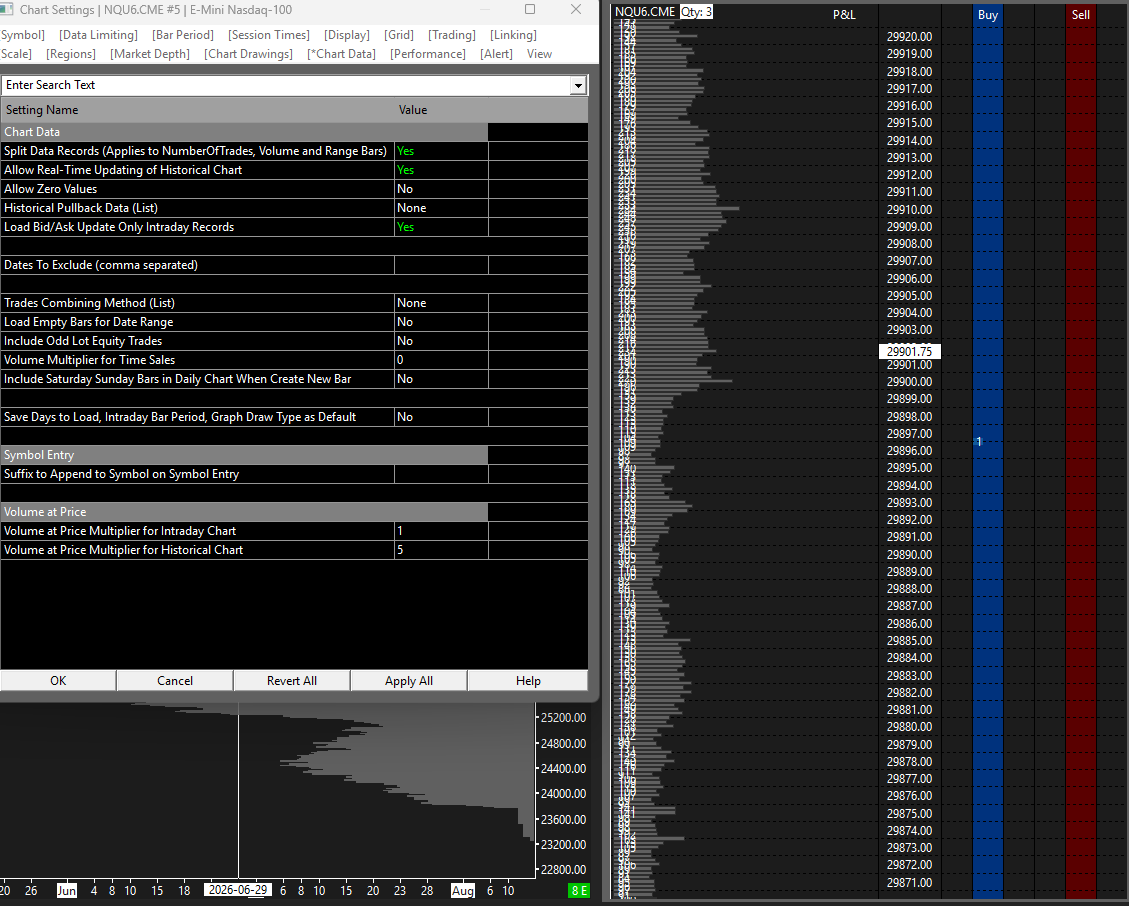This screenshot has height=906, width=1129.
Task: Toggle Load Empty Bars for Date Range
Action: (441, 322)
